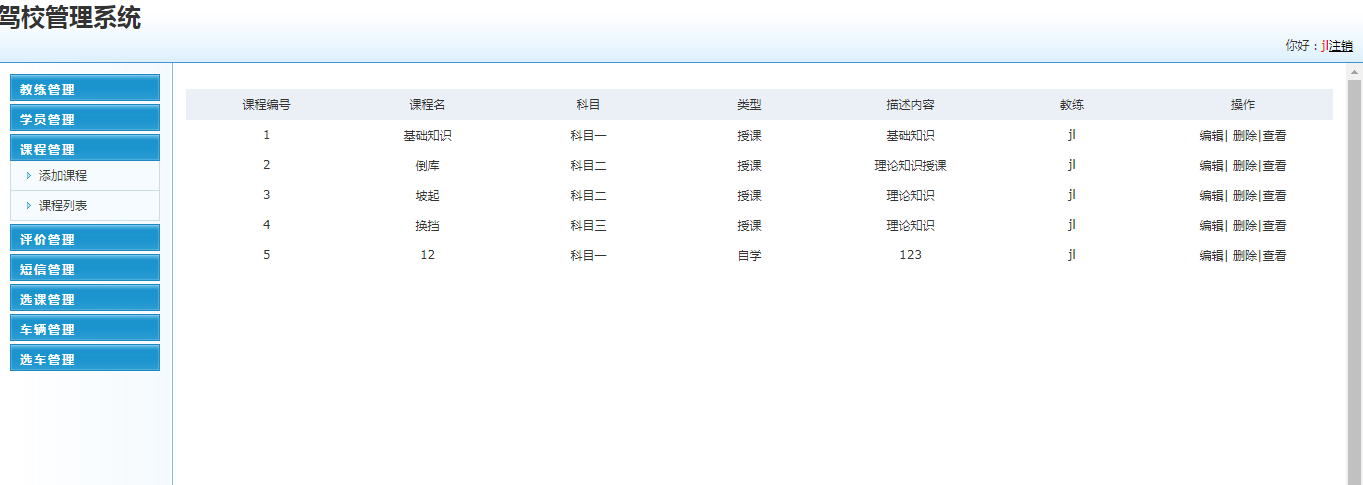Click the scrollbar up arrow

[1355, 72]
